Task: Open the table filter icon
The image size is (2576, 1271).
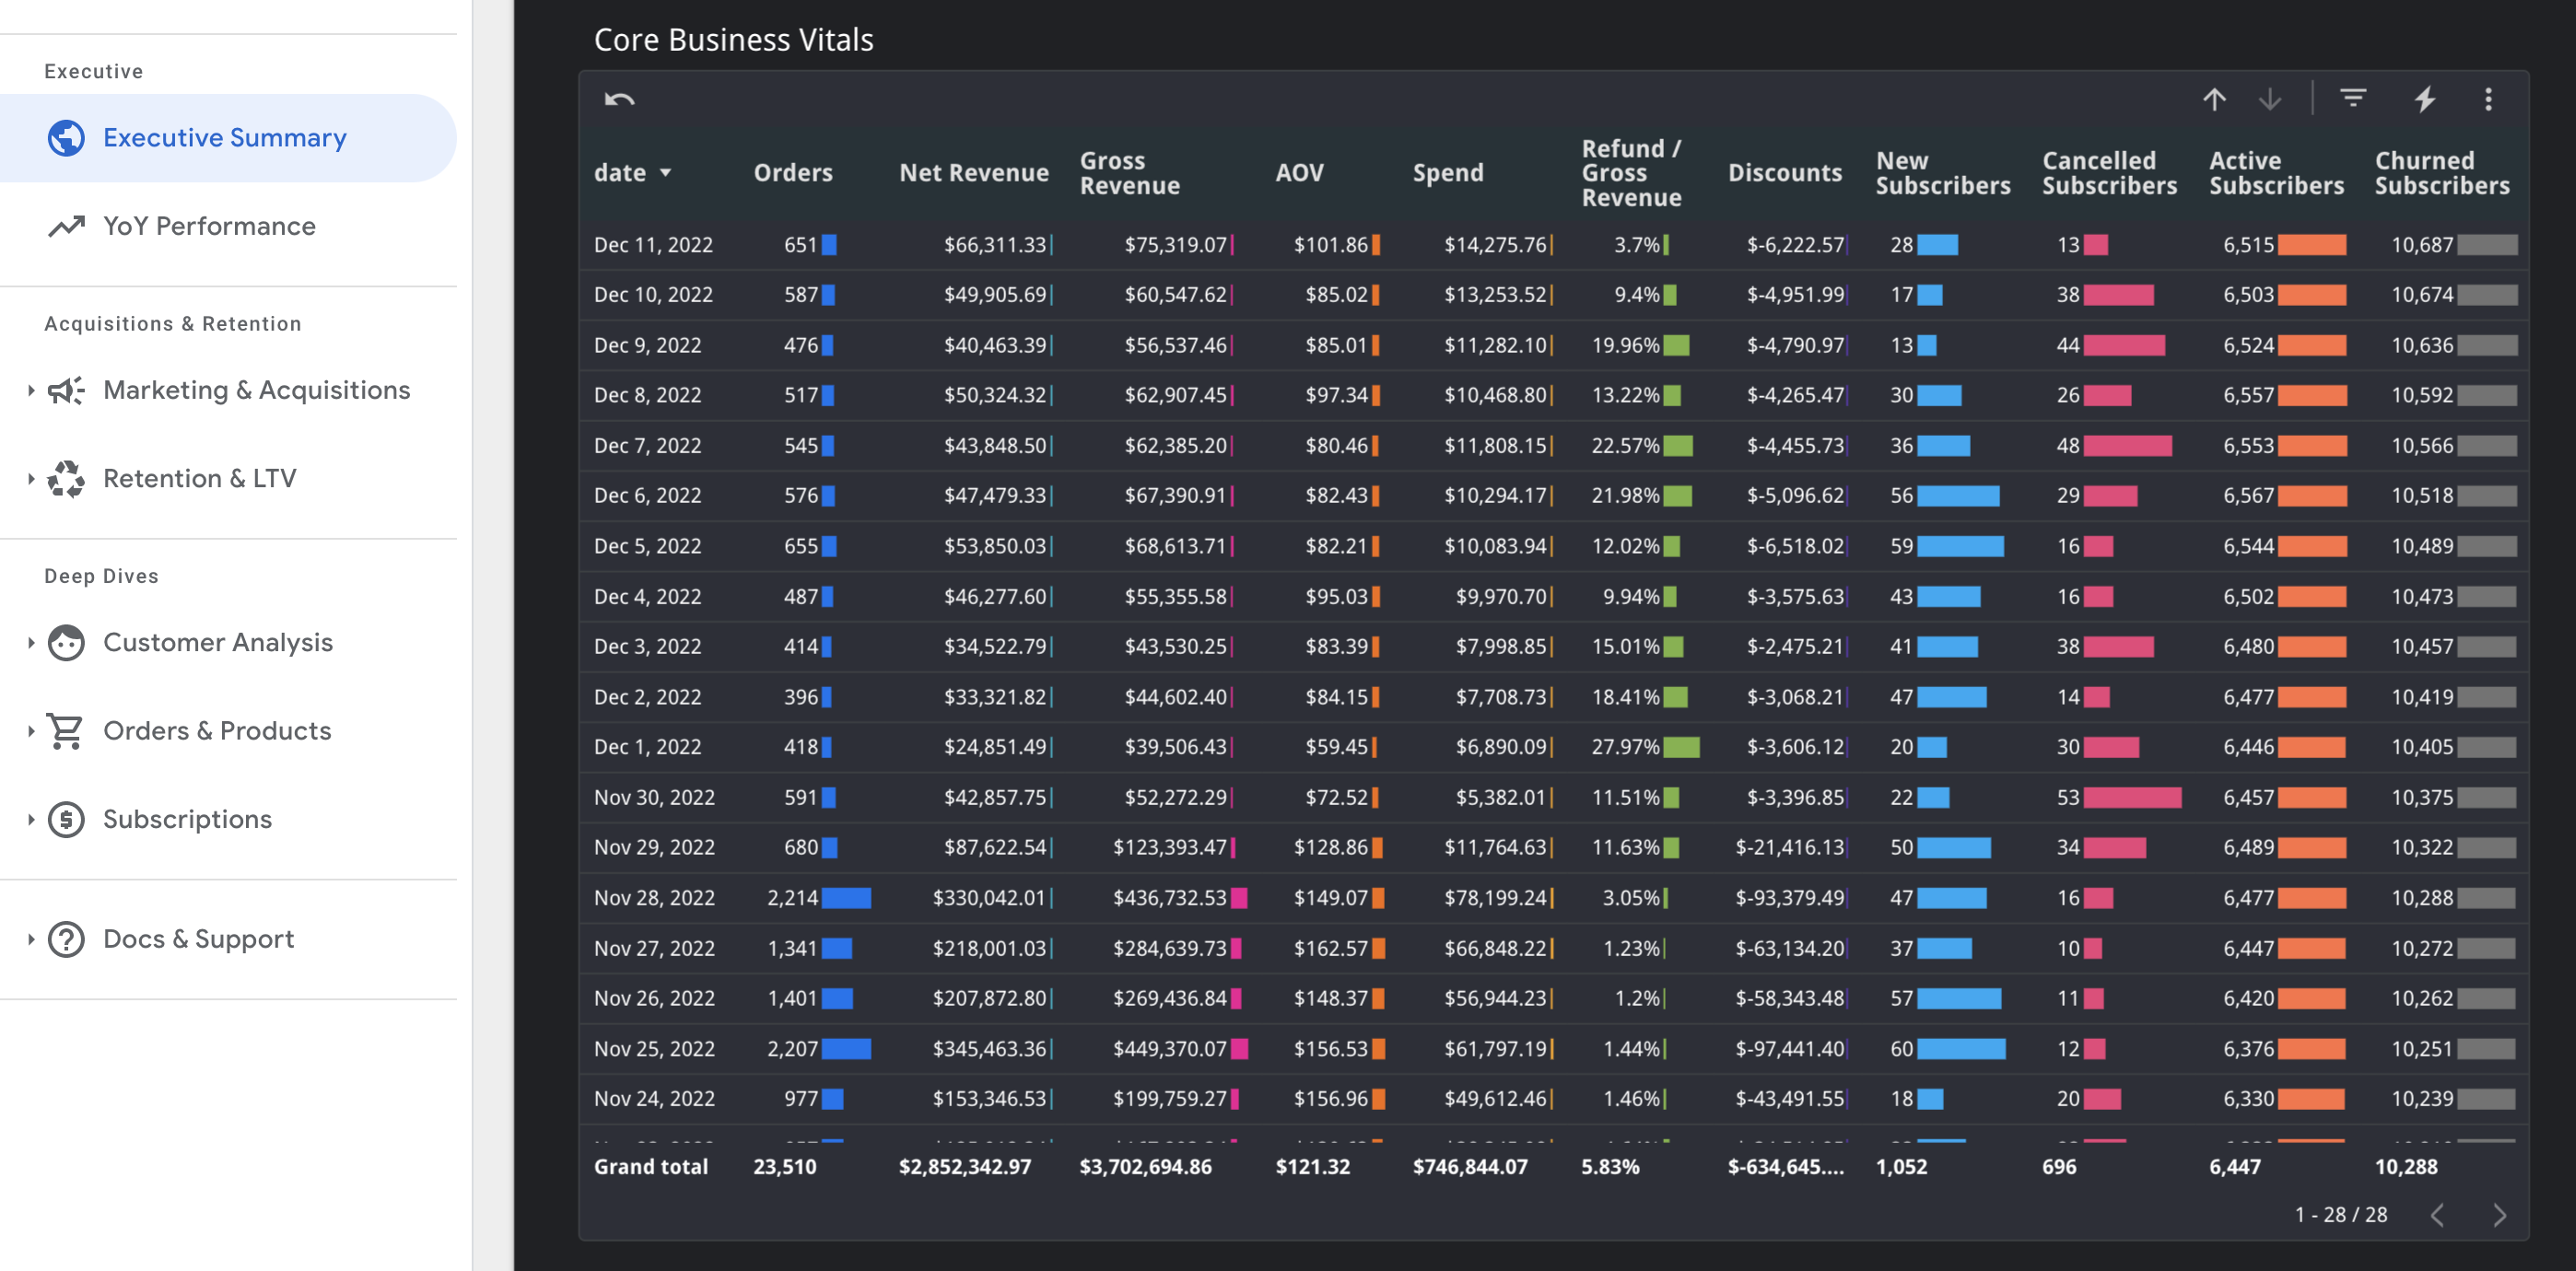Action: tap(2352, 98)
